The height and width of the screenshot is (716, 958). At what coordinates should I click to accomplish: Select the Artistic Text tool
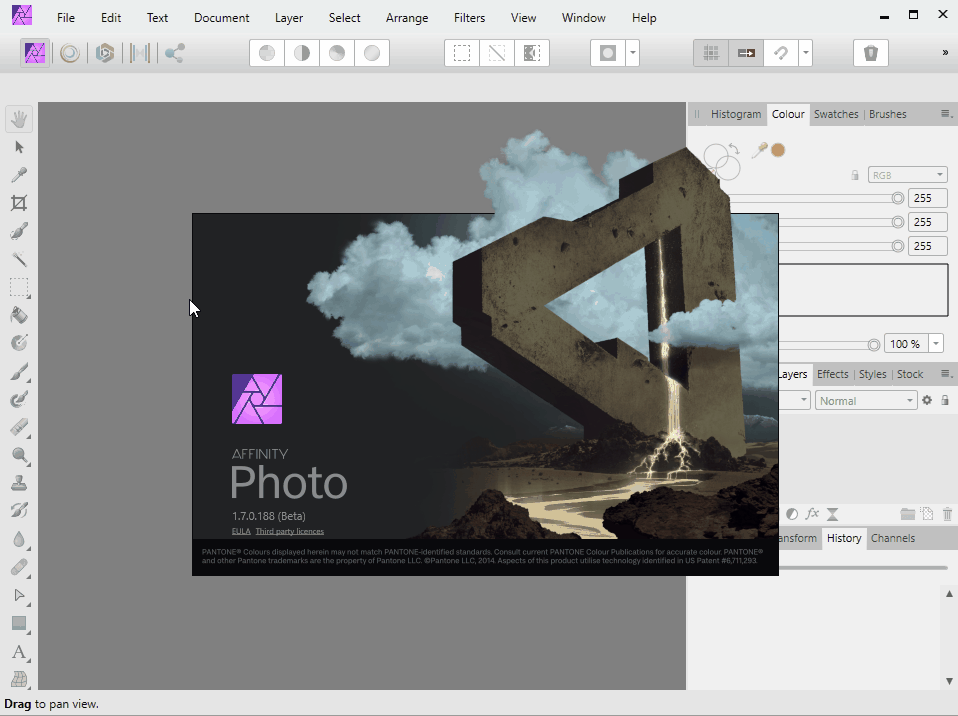point(19,652)
